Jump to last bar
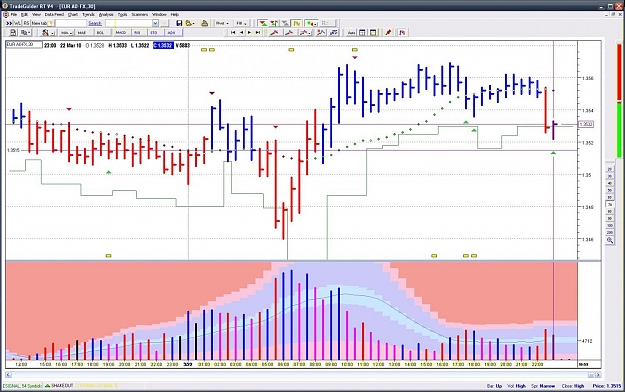 tap(258, 32)
